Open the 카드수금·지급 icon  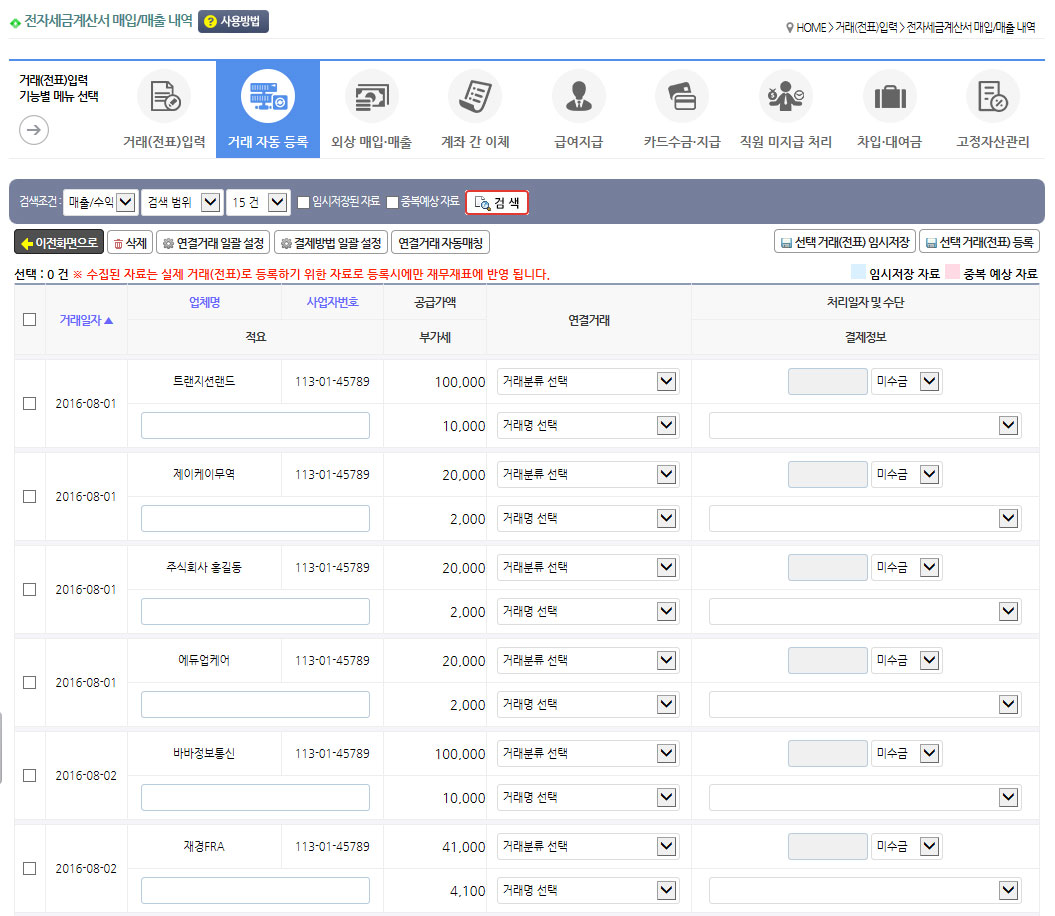click(x=682, y=97)
